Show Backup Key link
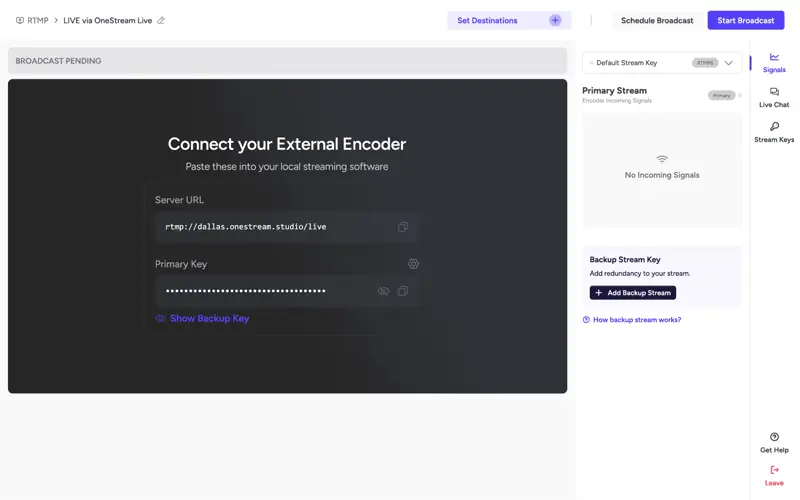The image size is (800, 500). pos(202,318)
